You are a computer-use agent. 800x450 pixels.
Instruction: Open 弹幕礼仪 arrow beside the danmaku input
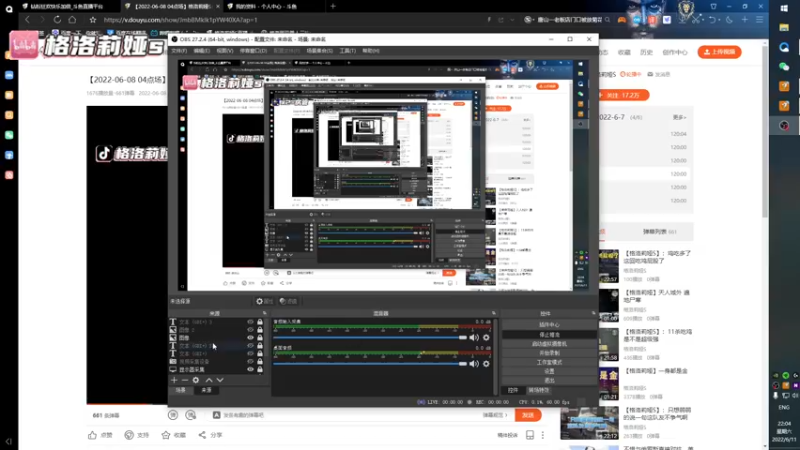495,415
